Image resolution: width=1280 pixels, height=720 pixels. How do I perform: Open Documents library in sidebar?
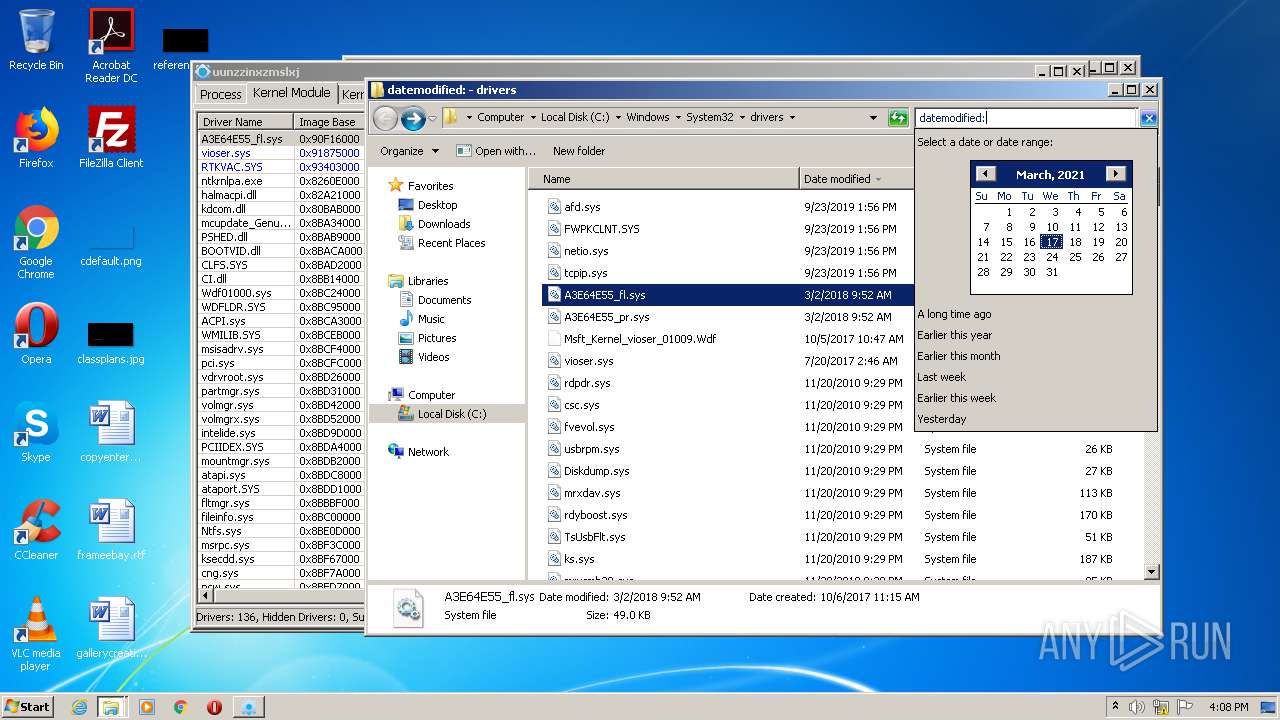(444, 300)
